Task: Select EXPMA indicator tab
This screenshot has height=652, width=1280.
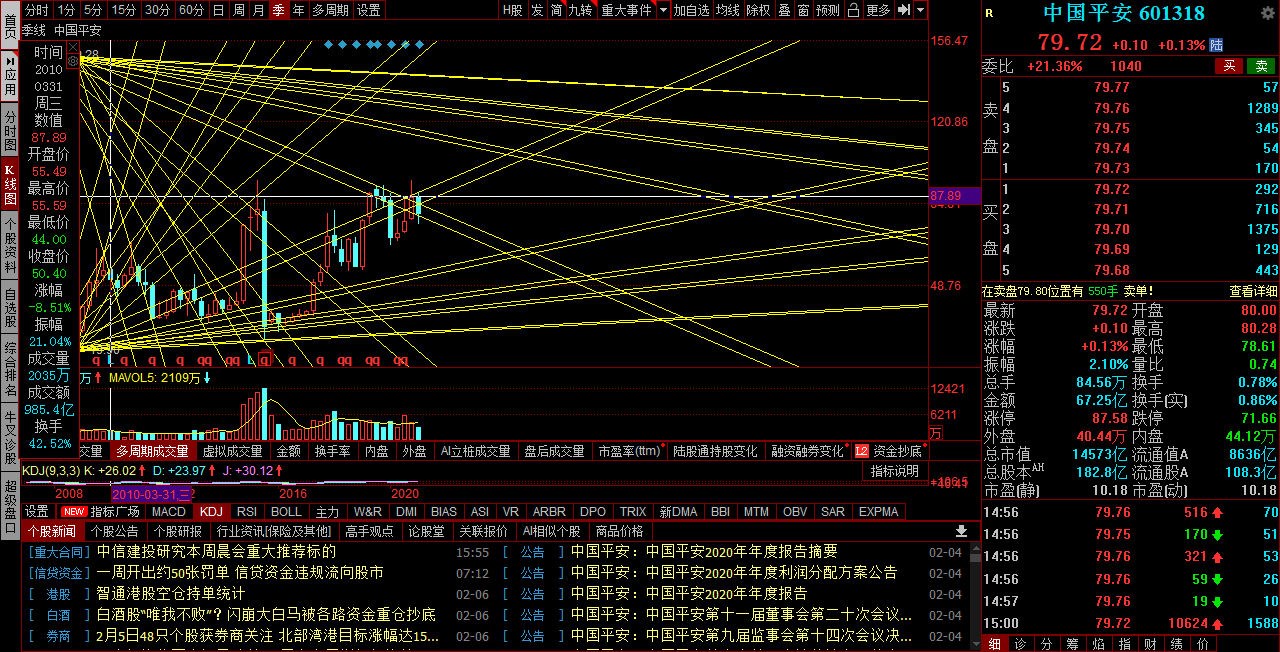Action: (878, 511)
